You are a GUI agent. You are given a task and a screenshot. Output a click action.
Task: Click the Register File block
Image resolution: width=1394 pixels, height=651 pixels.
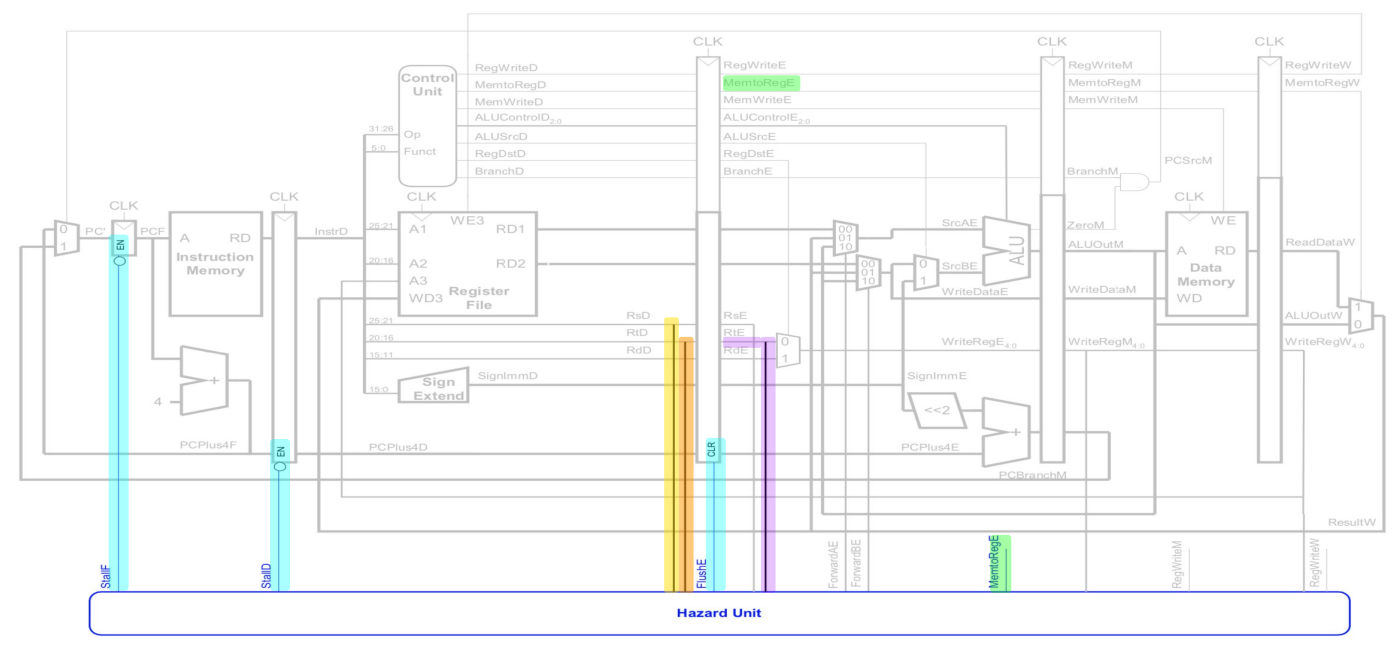467,263
